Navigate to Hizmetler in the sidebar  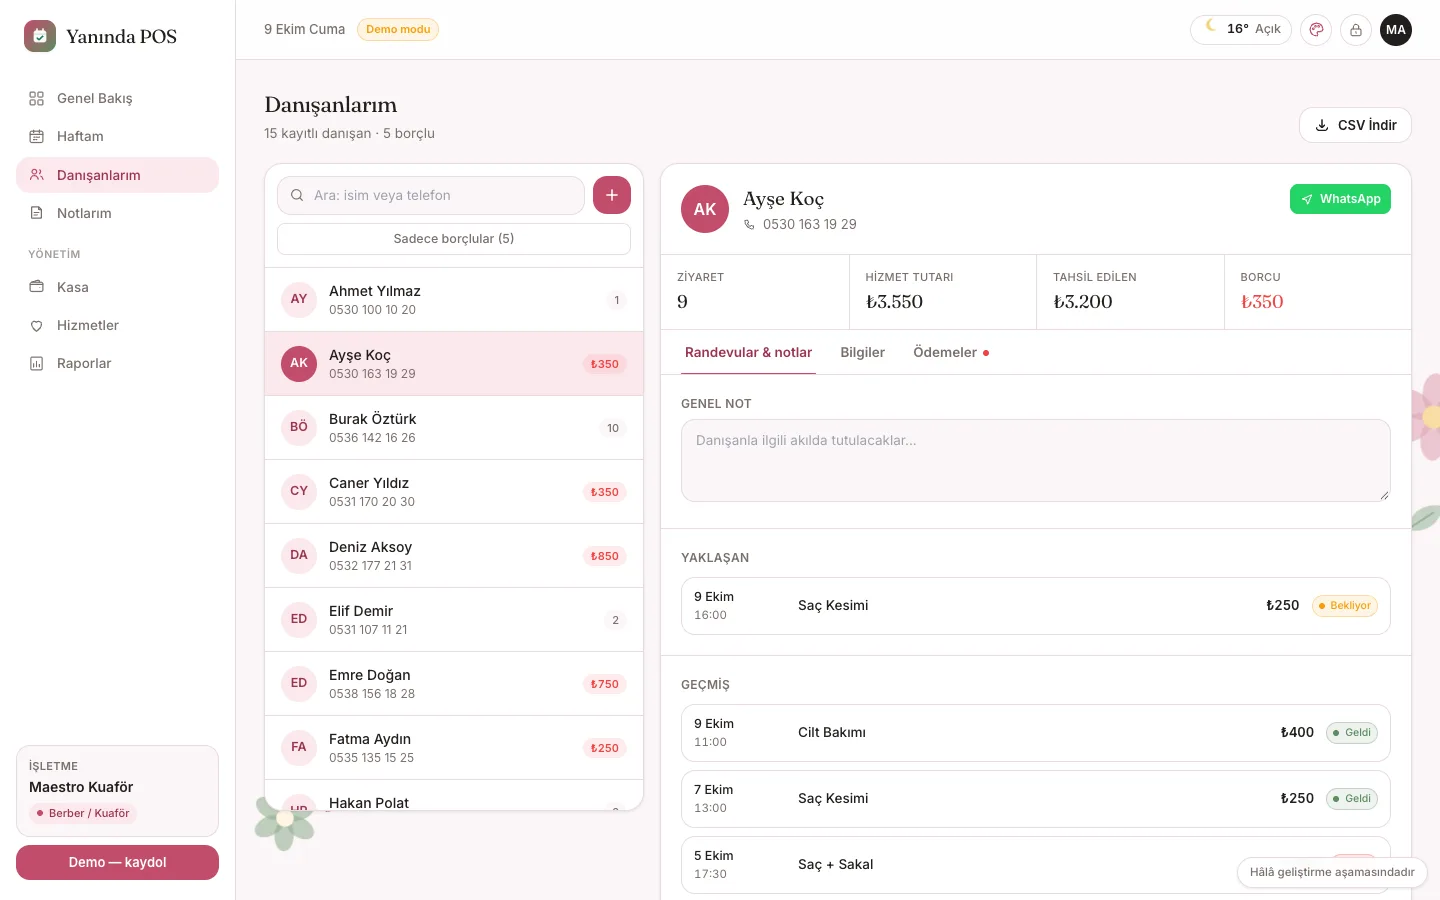tap(117, 325)
